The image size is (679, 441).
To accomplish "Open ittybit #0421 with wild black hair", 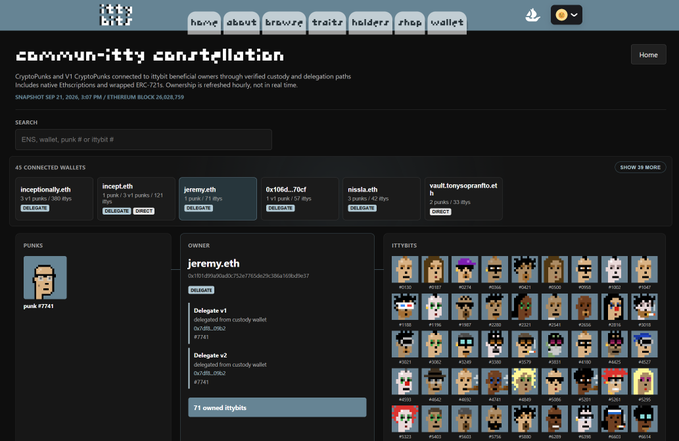I will [x=524, y=269].
